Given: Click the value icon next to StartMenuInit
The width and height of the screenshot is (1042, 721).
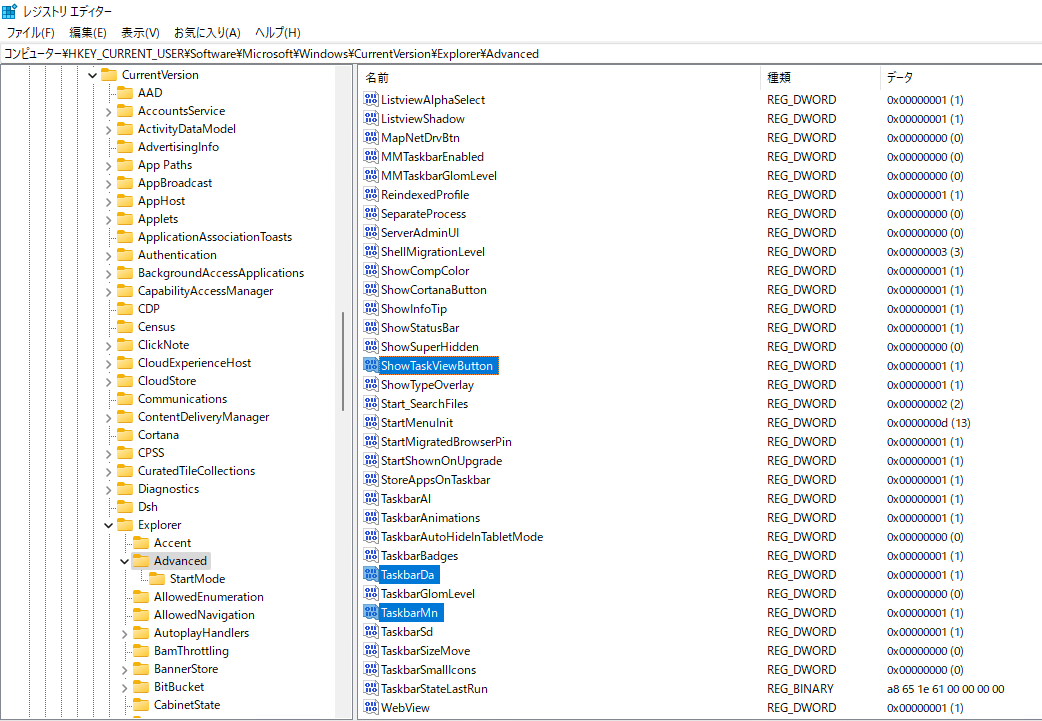Looking at the screenshot, I should pyautogui.click(x=371, y=423).
